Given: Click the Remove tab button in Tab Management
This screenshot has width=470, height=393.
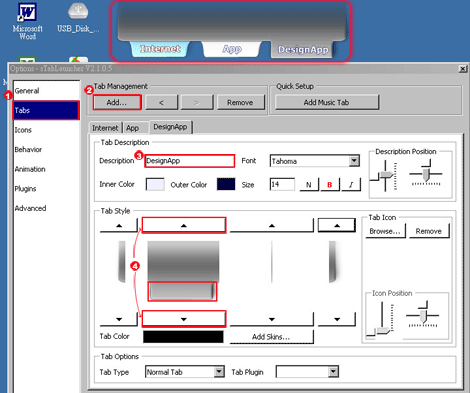Looking at the screenshot, I should [240, 102].
